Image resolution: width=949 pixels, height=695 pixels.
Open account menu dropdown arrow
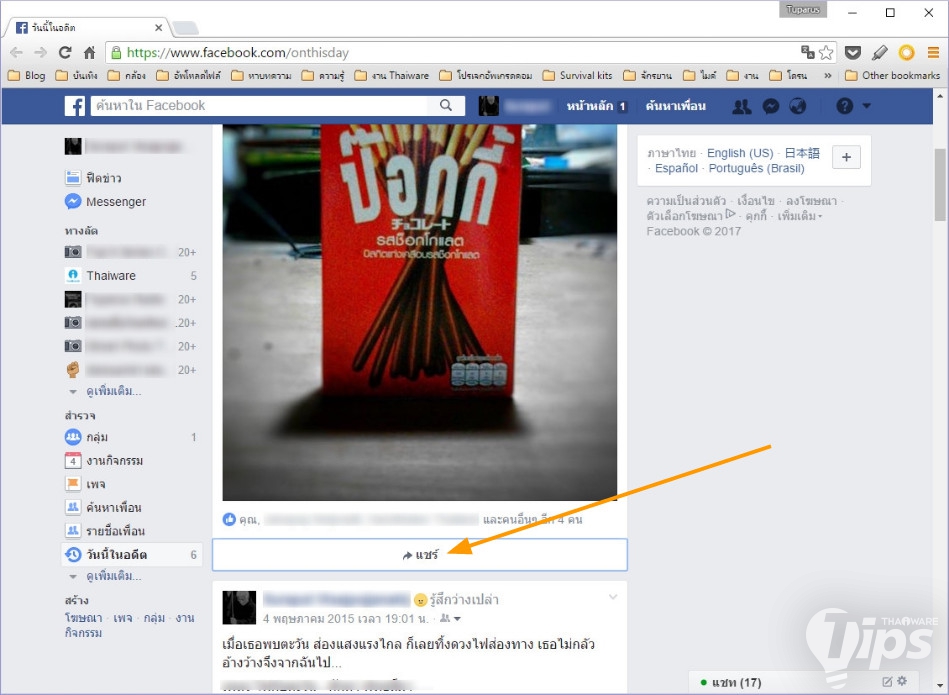point(866,106)
